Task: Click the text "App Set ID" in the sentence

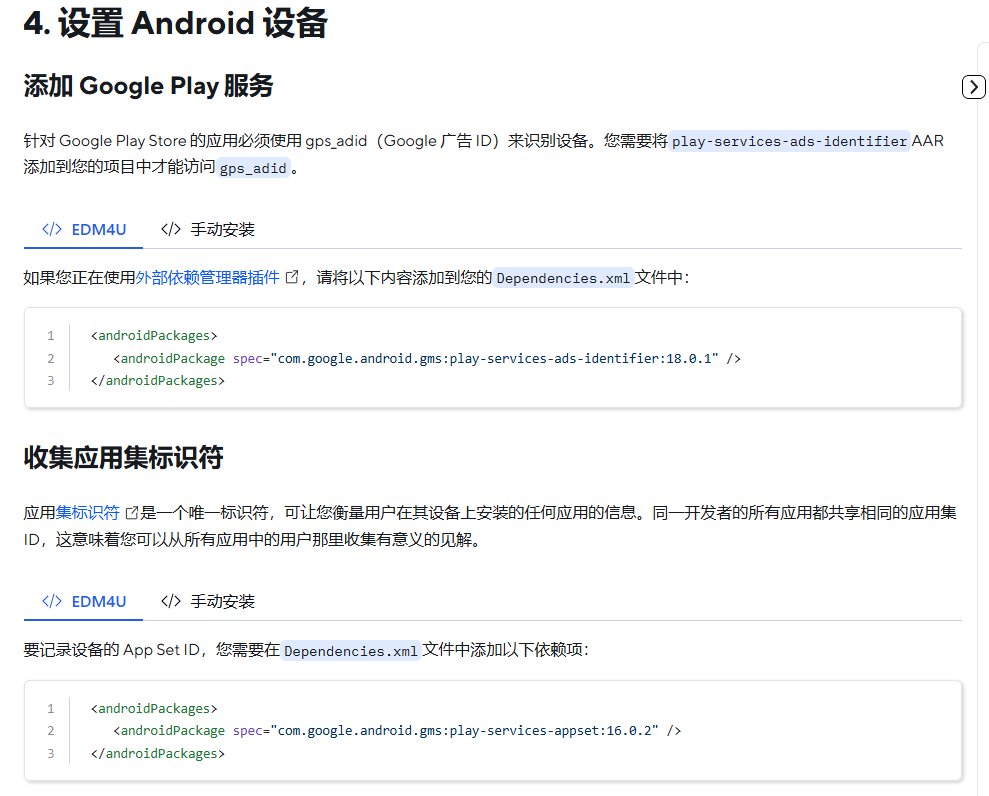Action: coord(161,650)
